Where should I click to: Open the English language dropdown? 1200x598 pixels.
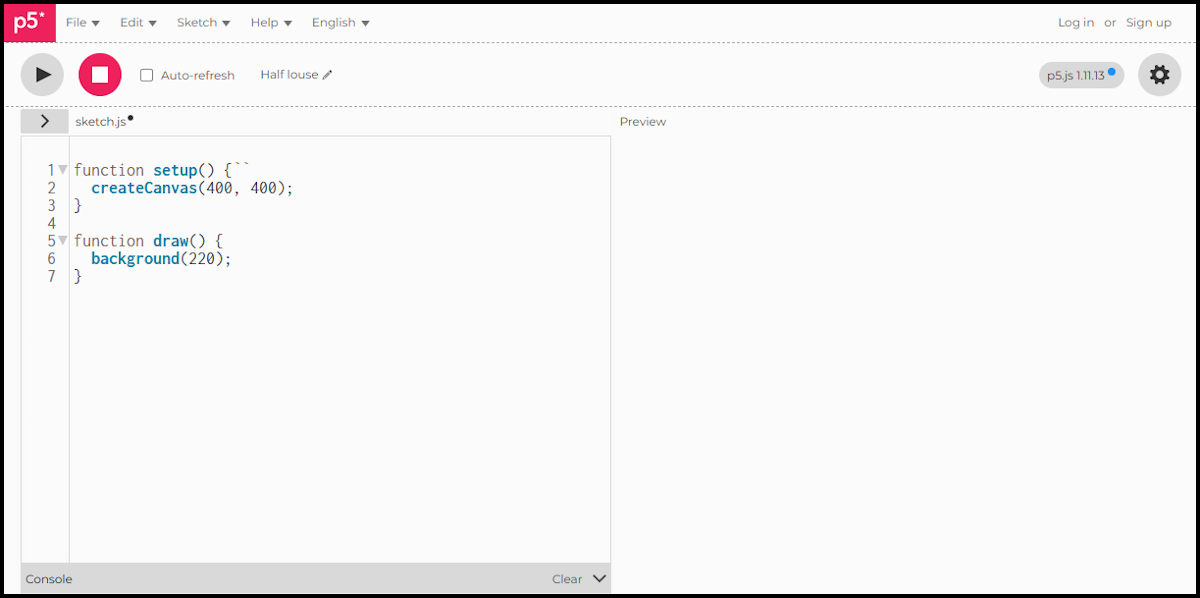340,22
